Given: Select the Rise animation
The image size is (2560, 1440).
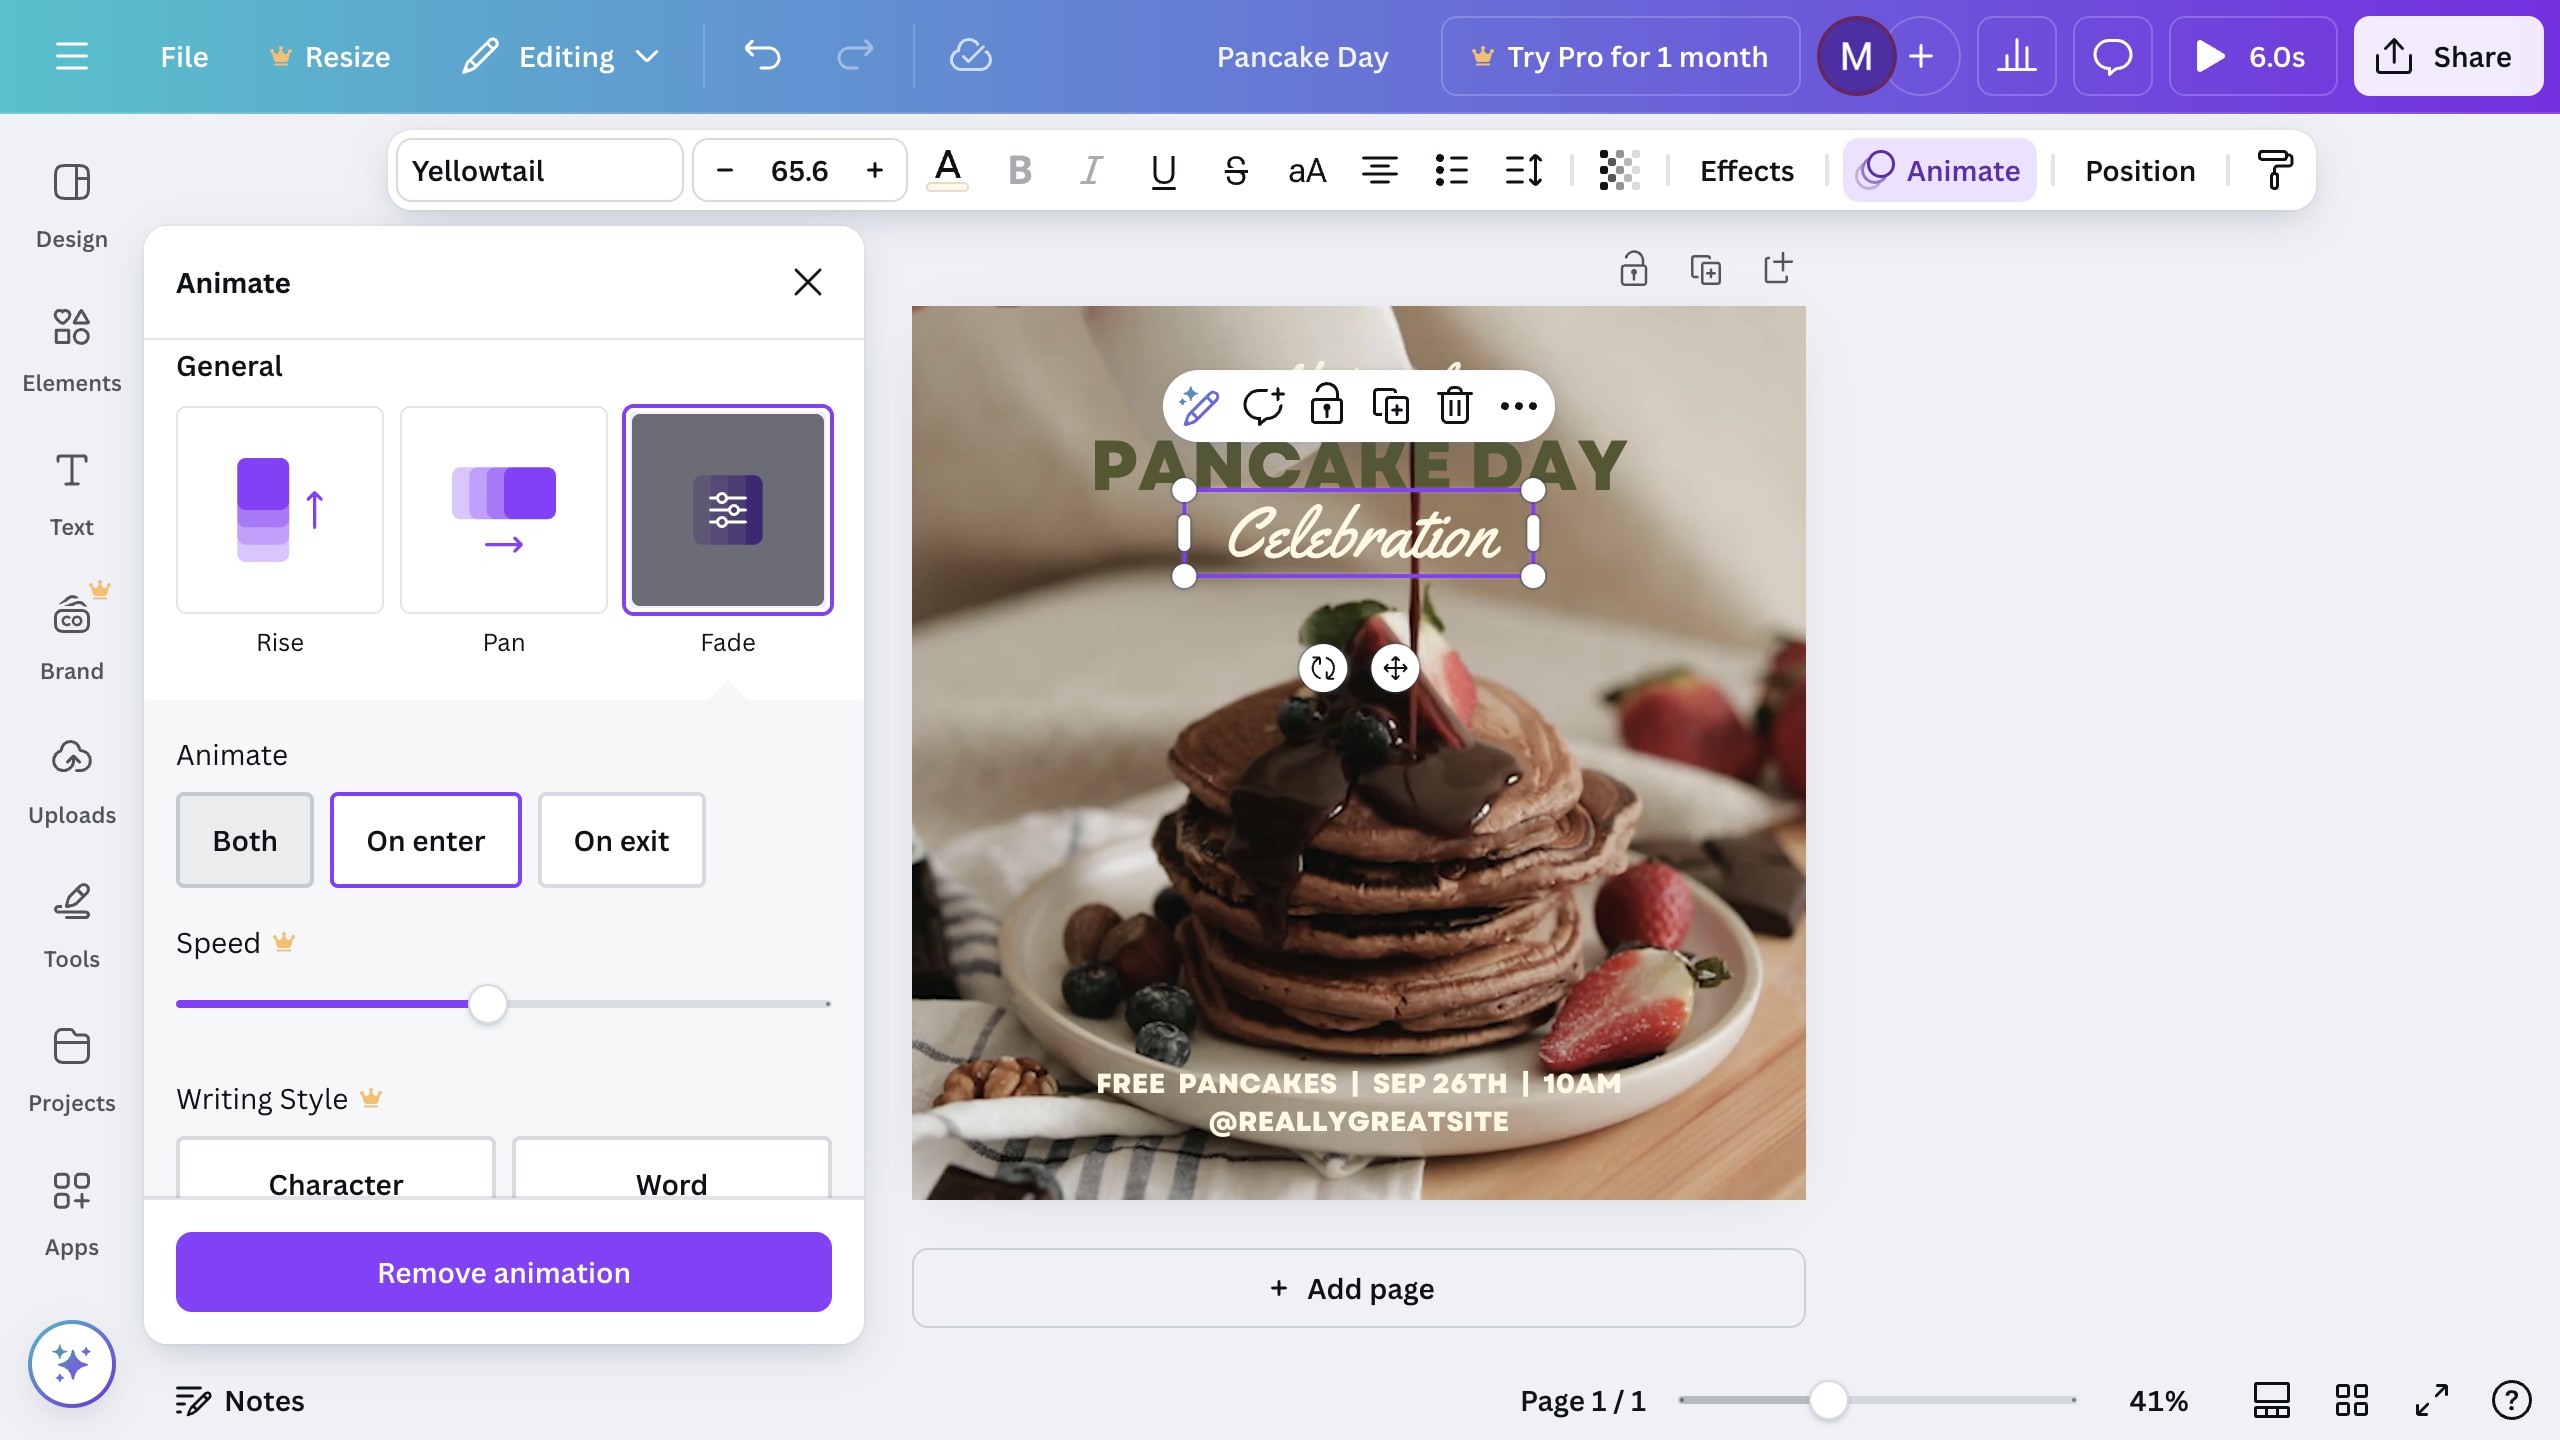Looking at the screenshot, I should 280,510.
